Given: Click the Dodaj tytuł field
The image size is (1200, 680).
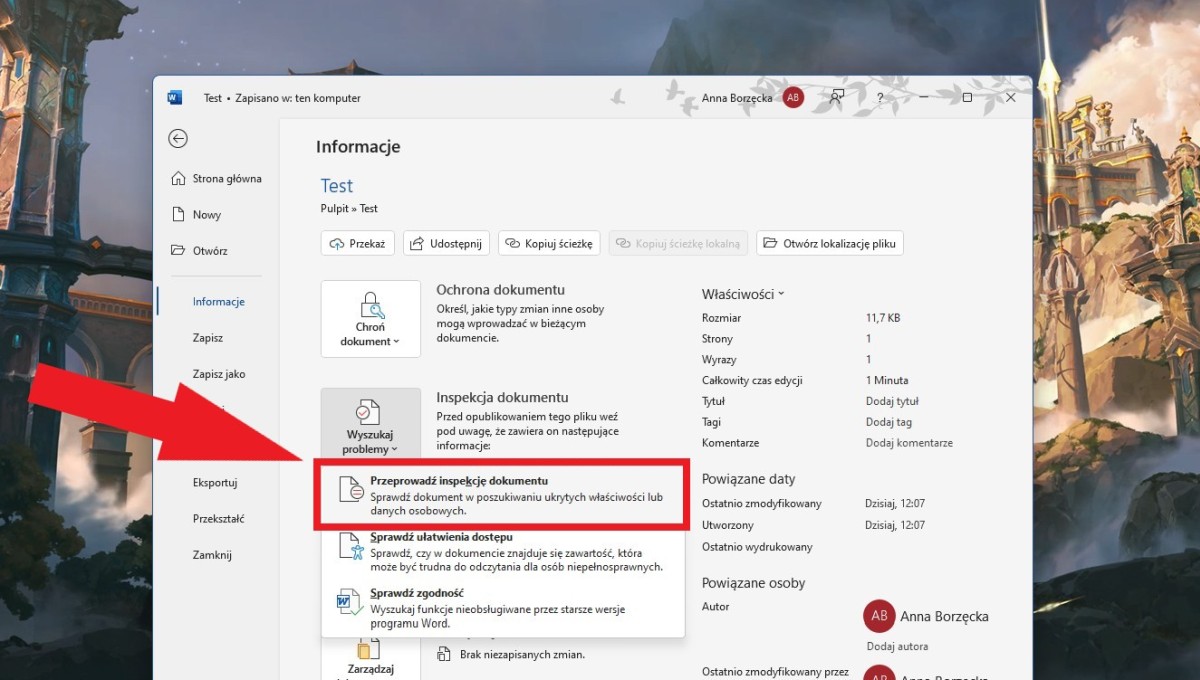Looking at the screenshot, I should [892, 401].
